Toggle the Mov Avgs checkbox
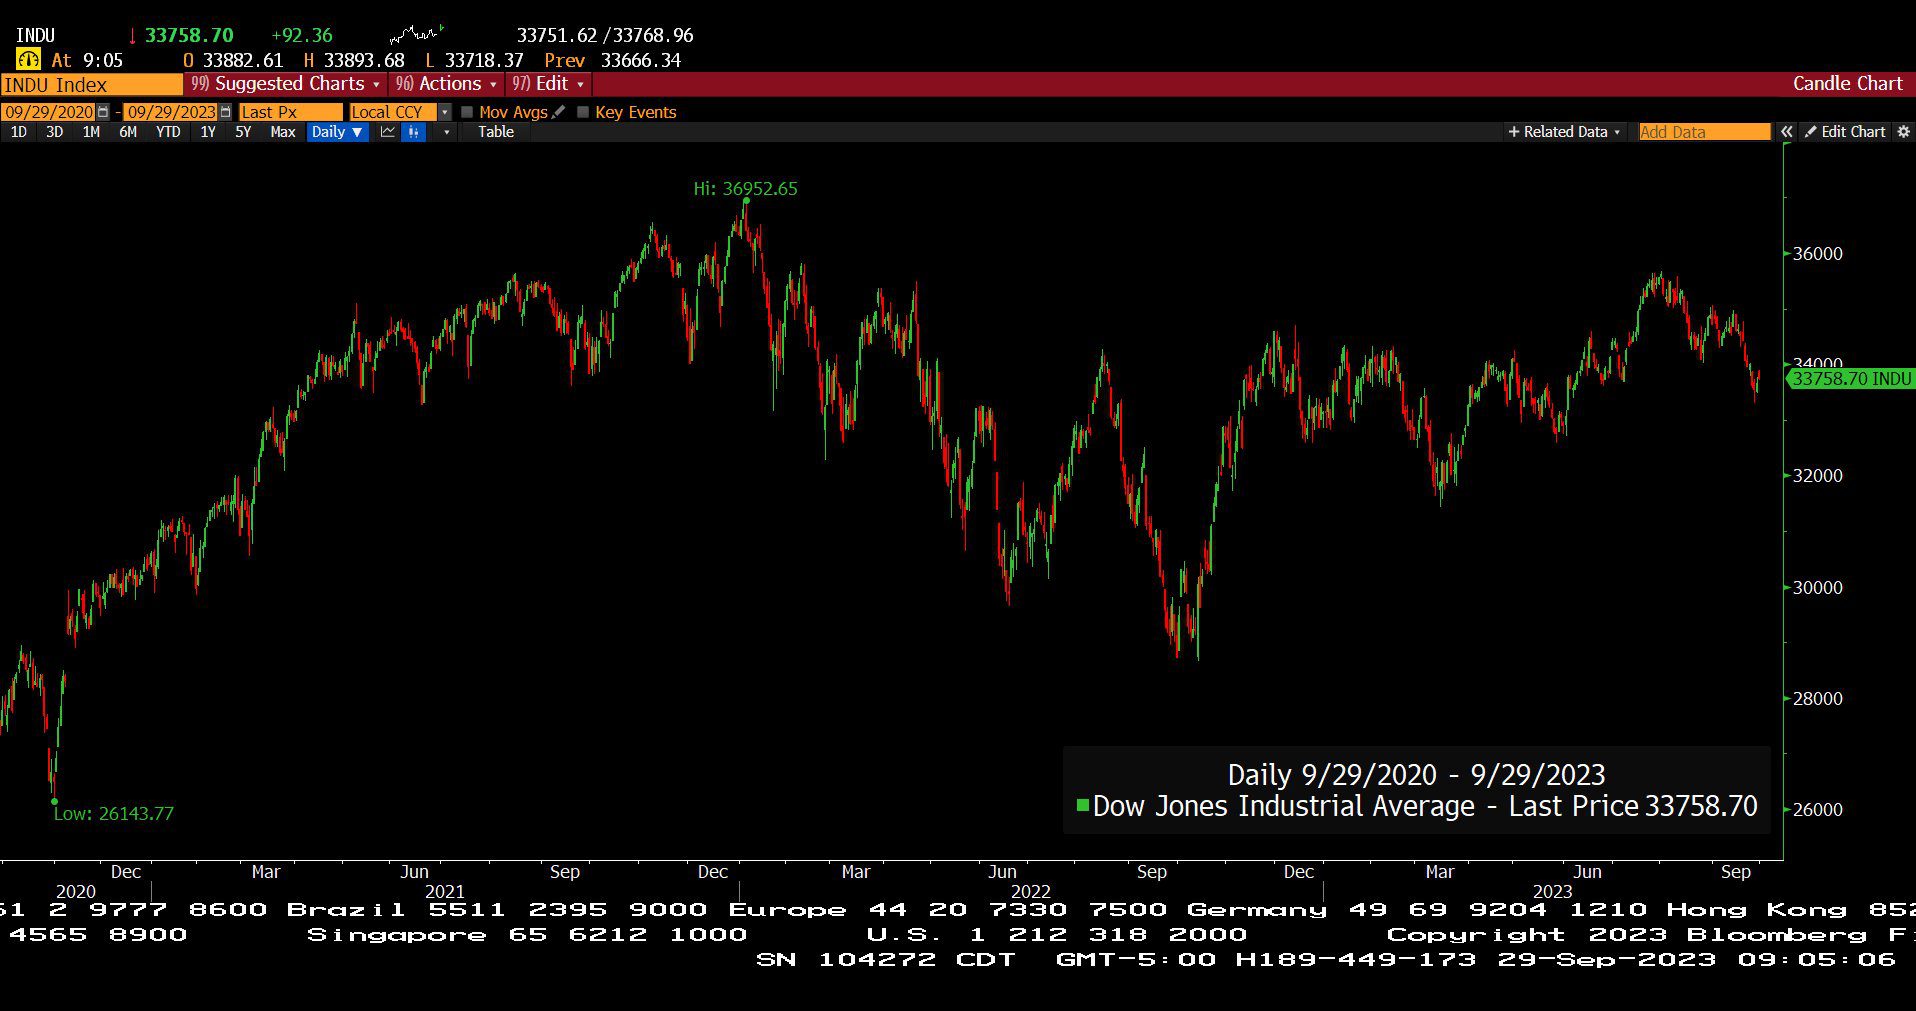Image resolution: width=1916 pixels, height=1011 pixels. [467, 112]
